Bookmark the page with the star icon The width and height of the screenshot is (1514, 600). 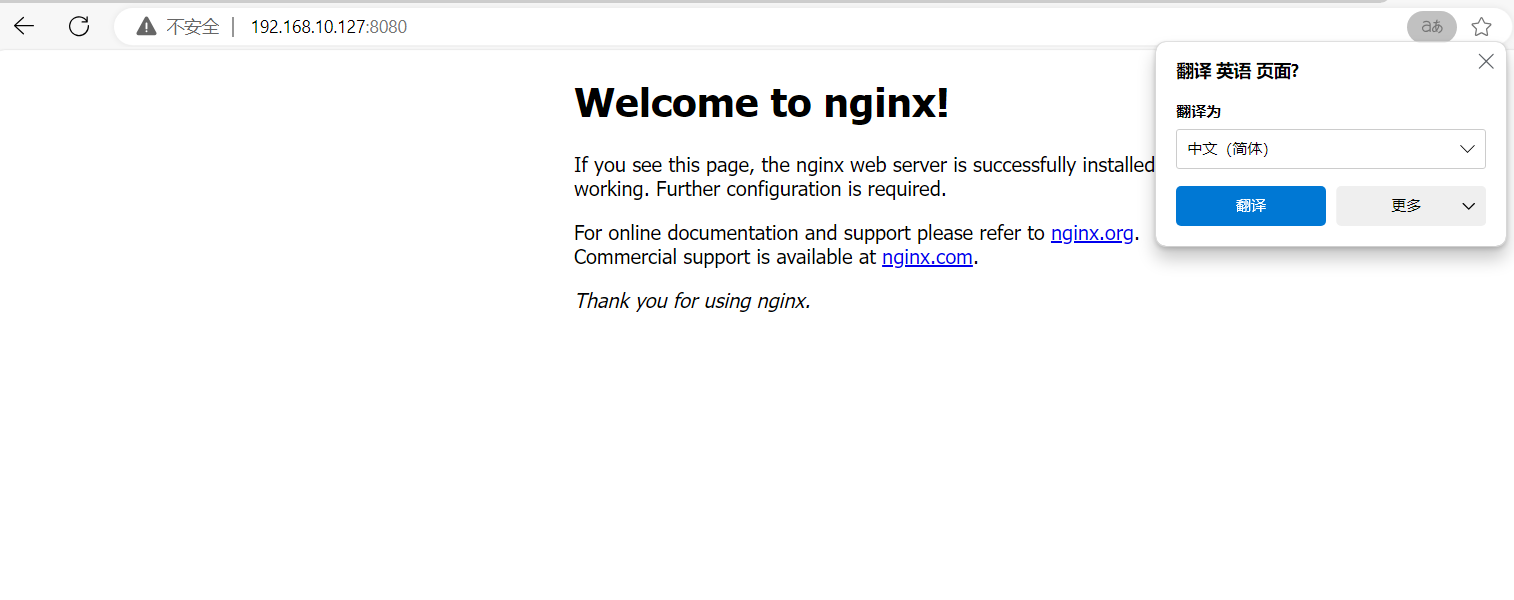[x=1481, y=27]
